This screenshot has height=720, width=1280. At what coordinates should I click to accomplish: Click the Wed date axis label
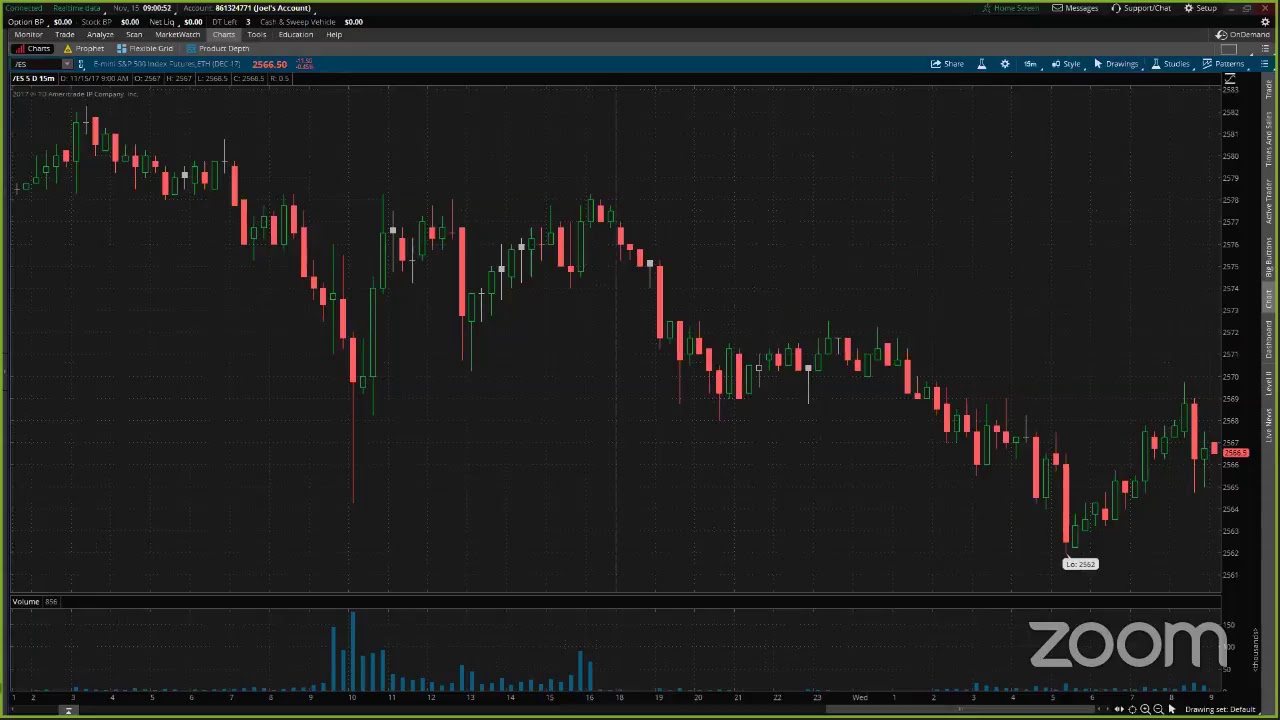tap(859, 697)
